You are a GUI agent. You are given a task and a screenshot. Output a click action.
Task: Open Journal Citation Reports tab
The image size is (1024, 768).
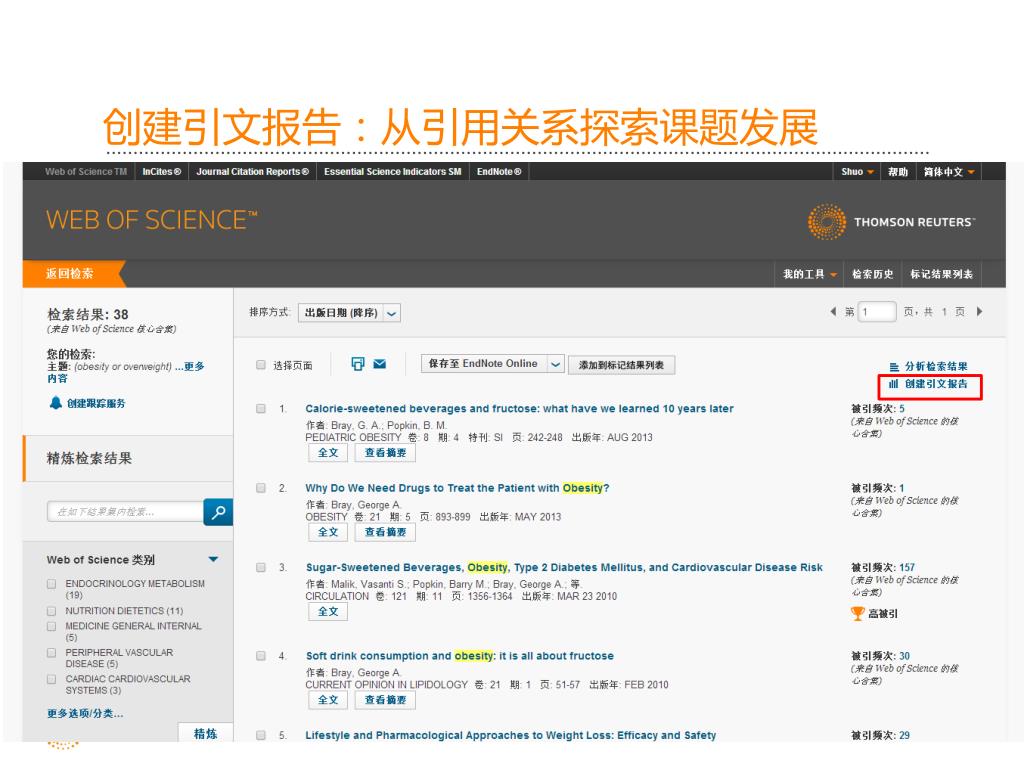point(253,172)
